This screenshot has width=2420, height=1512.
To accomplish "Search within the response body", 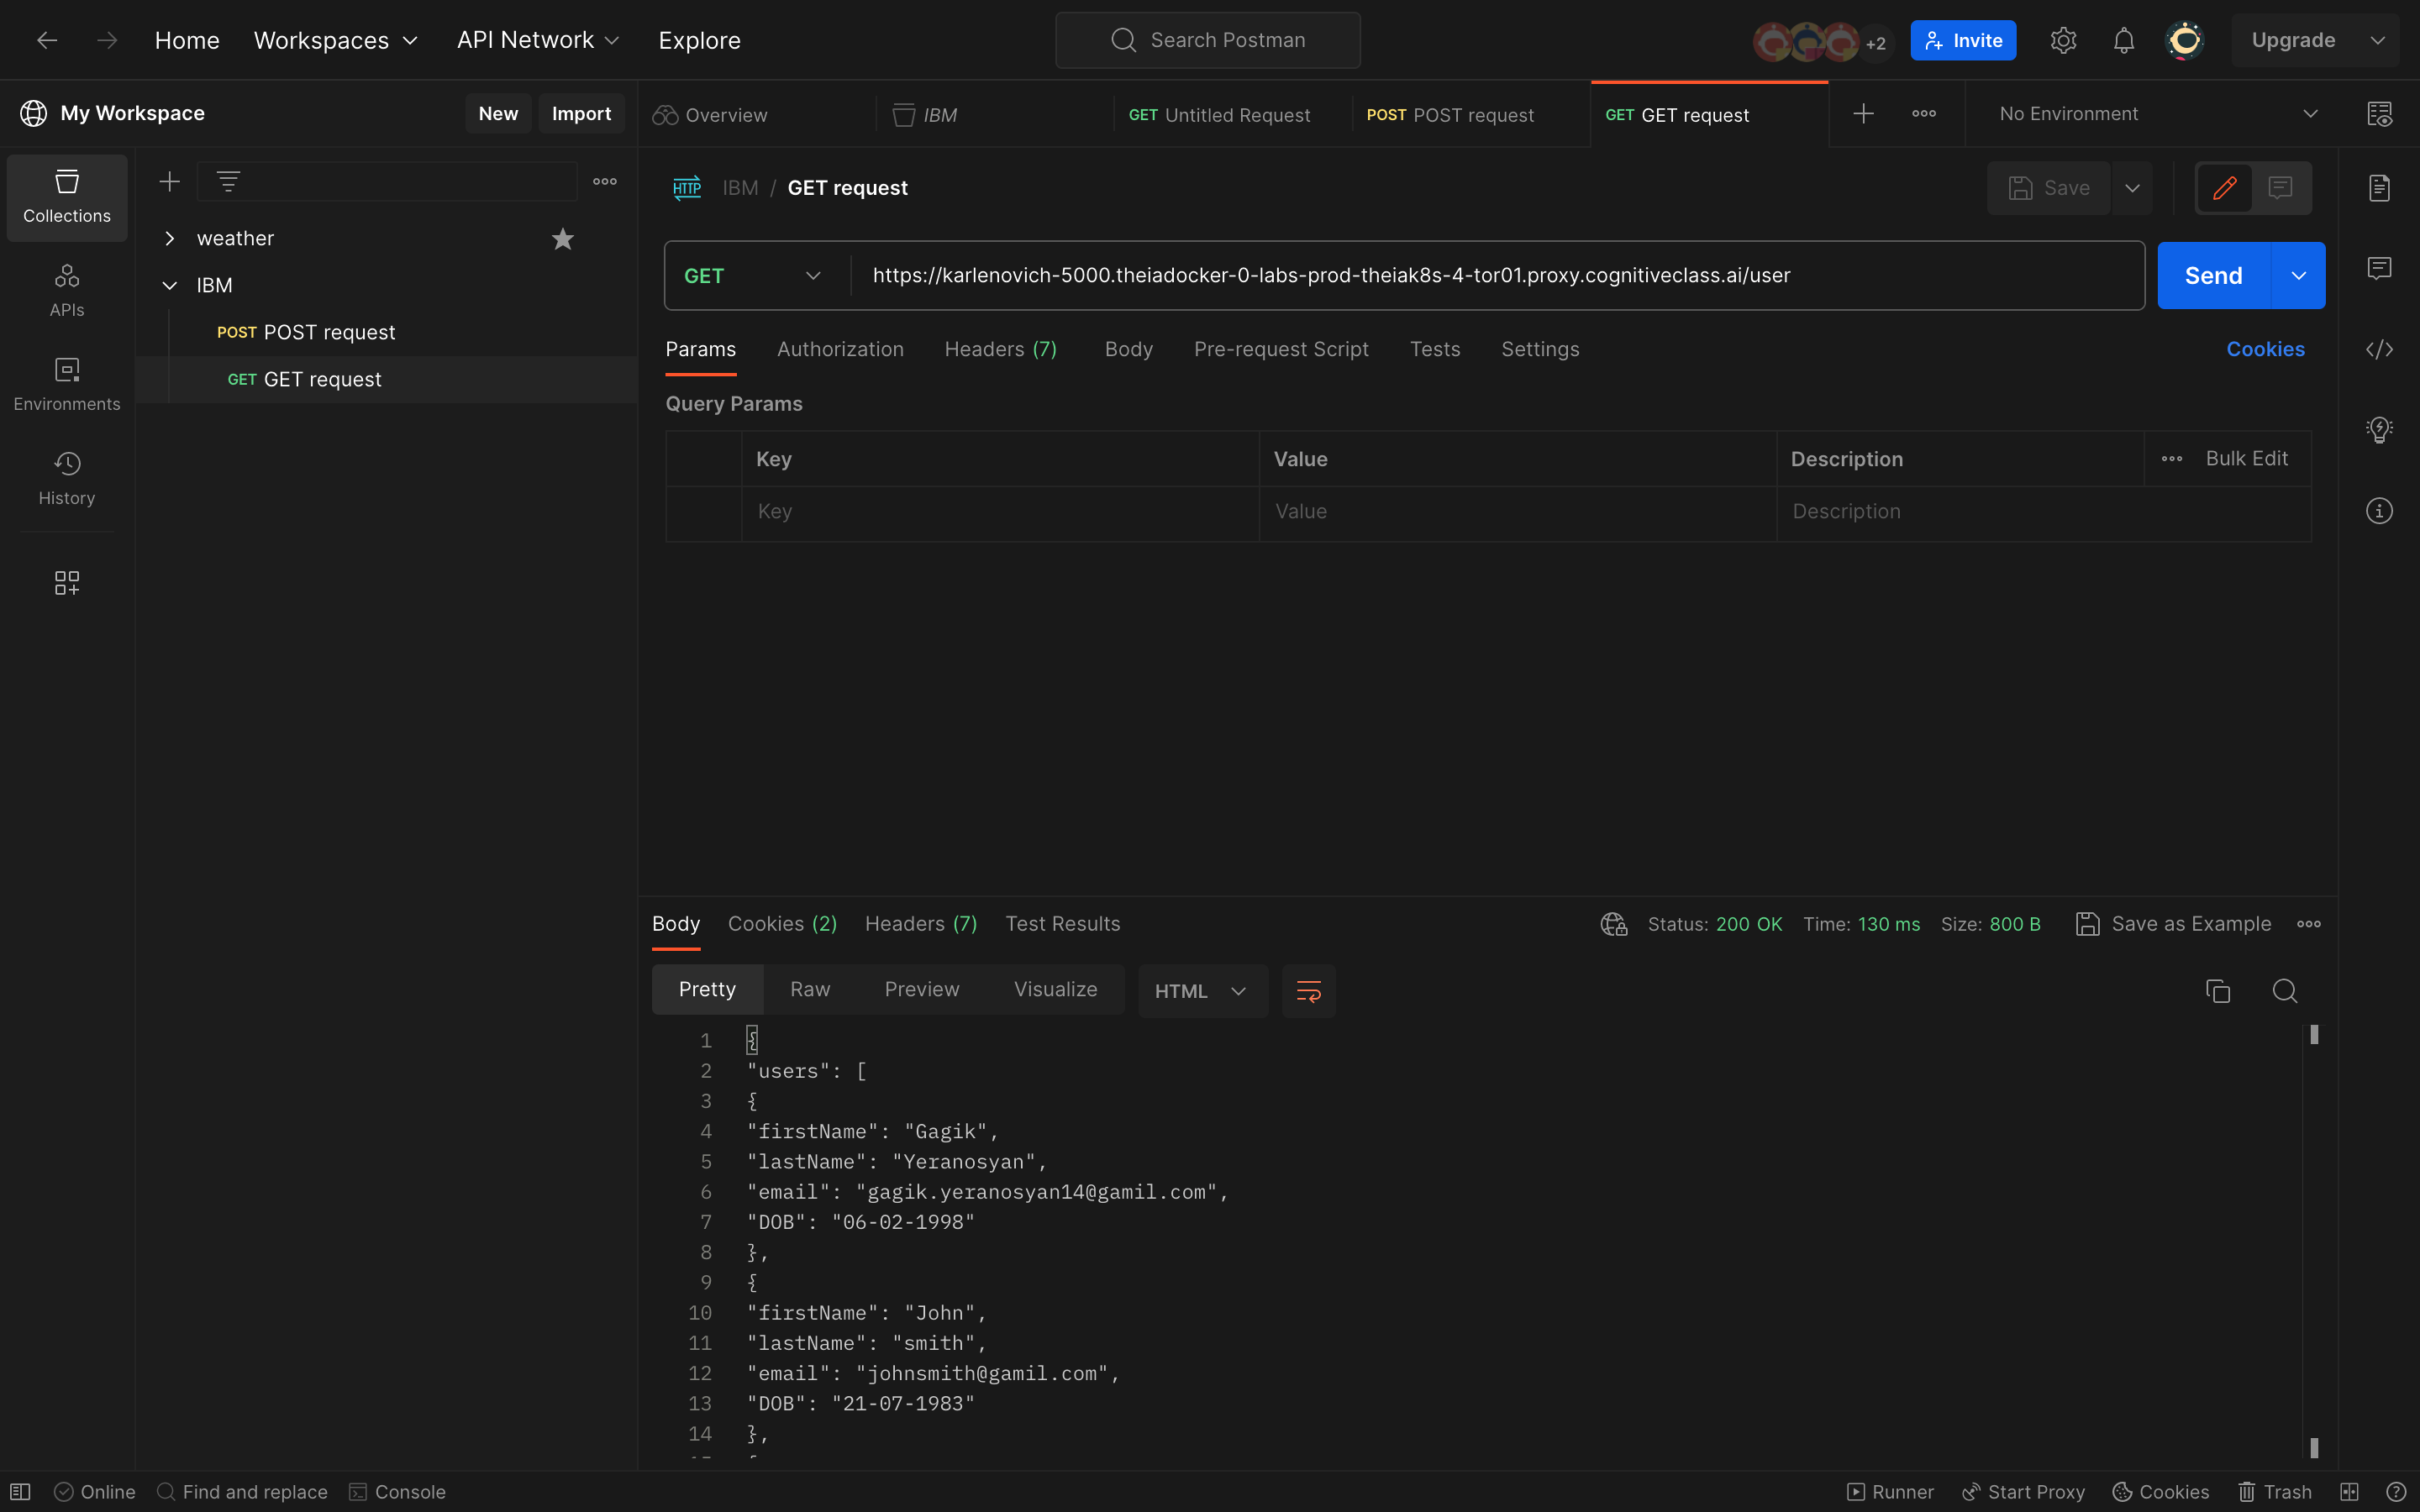I will (x=2285, y=991).
